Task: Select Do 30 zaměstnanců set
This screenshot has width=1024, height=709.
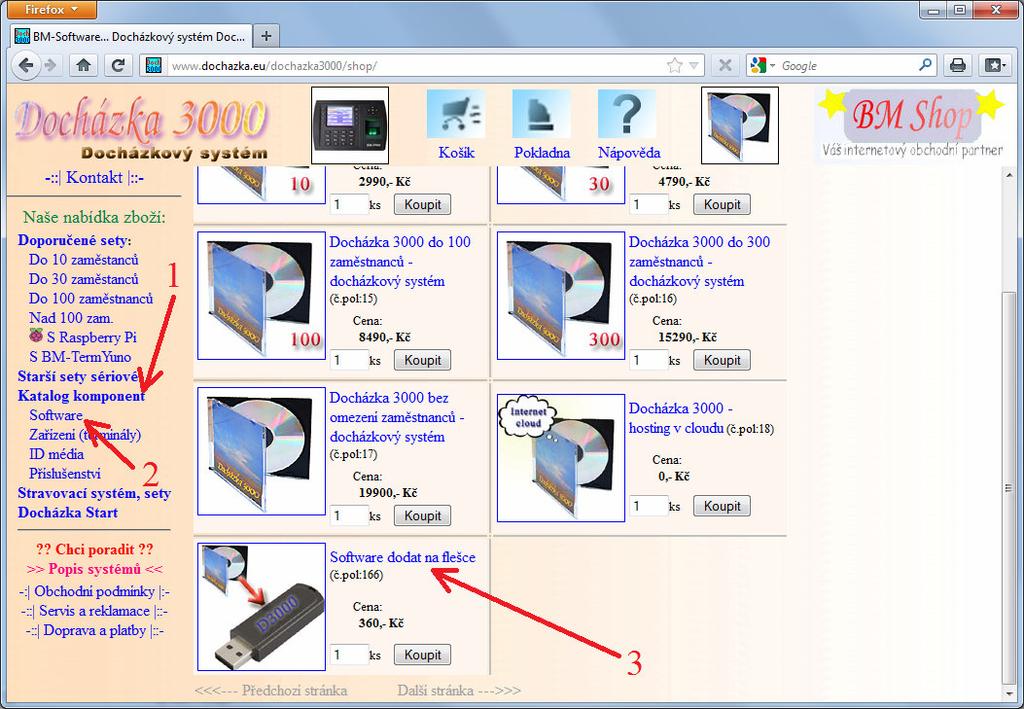Action: [84, 279]
